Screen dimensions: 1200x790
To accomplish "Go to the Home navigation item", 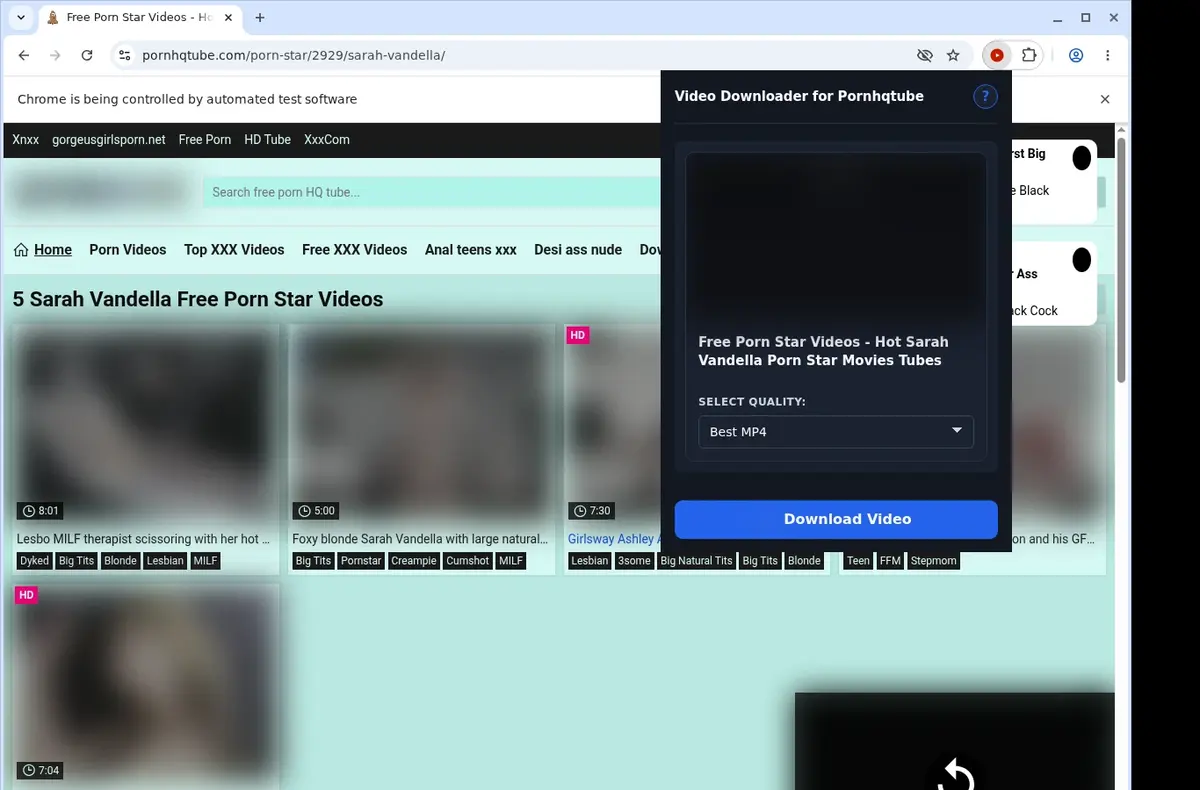I will 53,250.
